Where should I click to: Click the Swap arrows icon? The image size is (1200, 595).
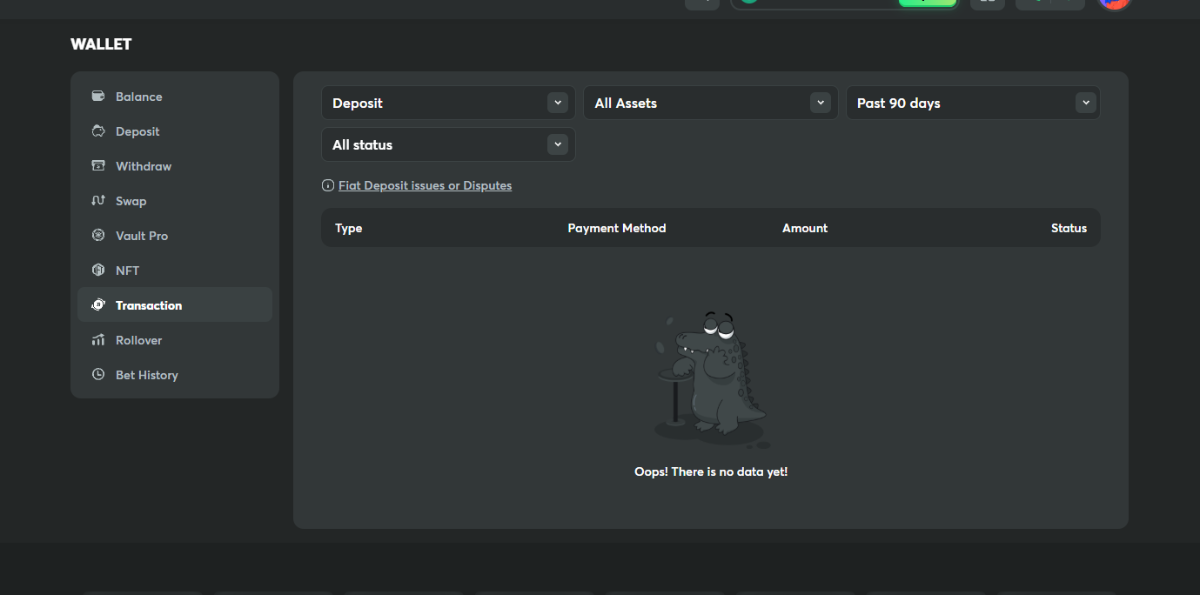point(98,201)
